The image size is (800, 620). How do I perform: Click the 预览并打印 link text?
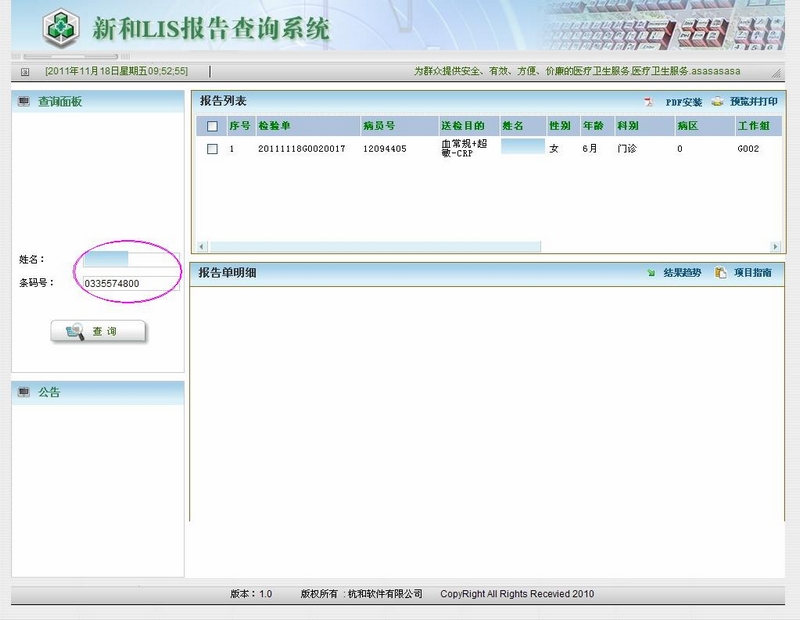click(x=753, y=102)
